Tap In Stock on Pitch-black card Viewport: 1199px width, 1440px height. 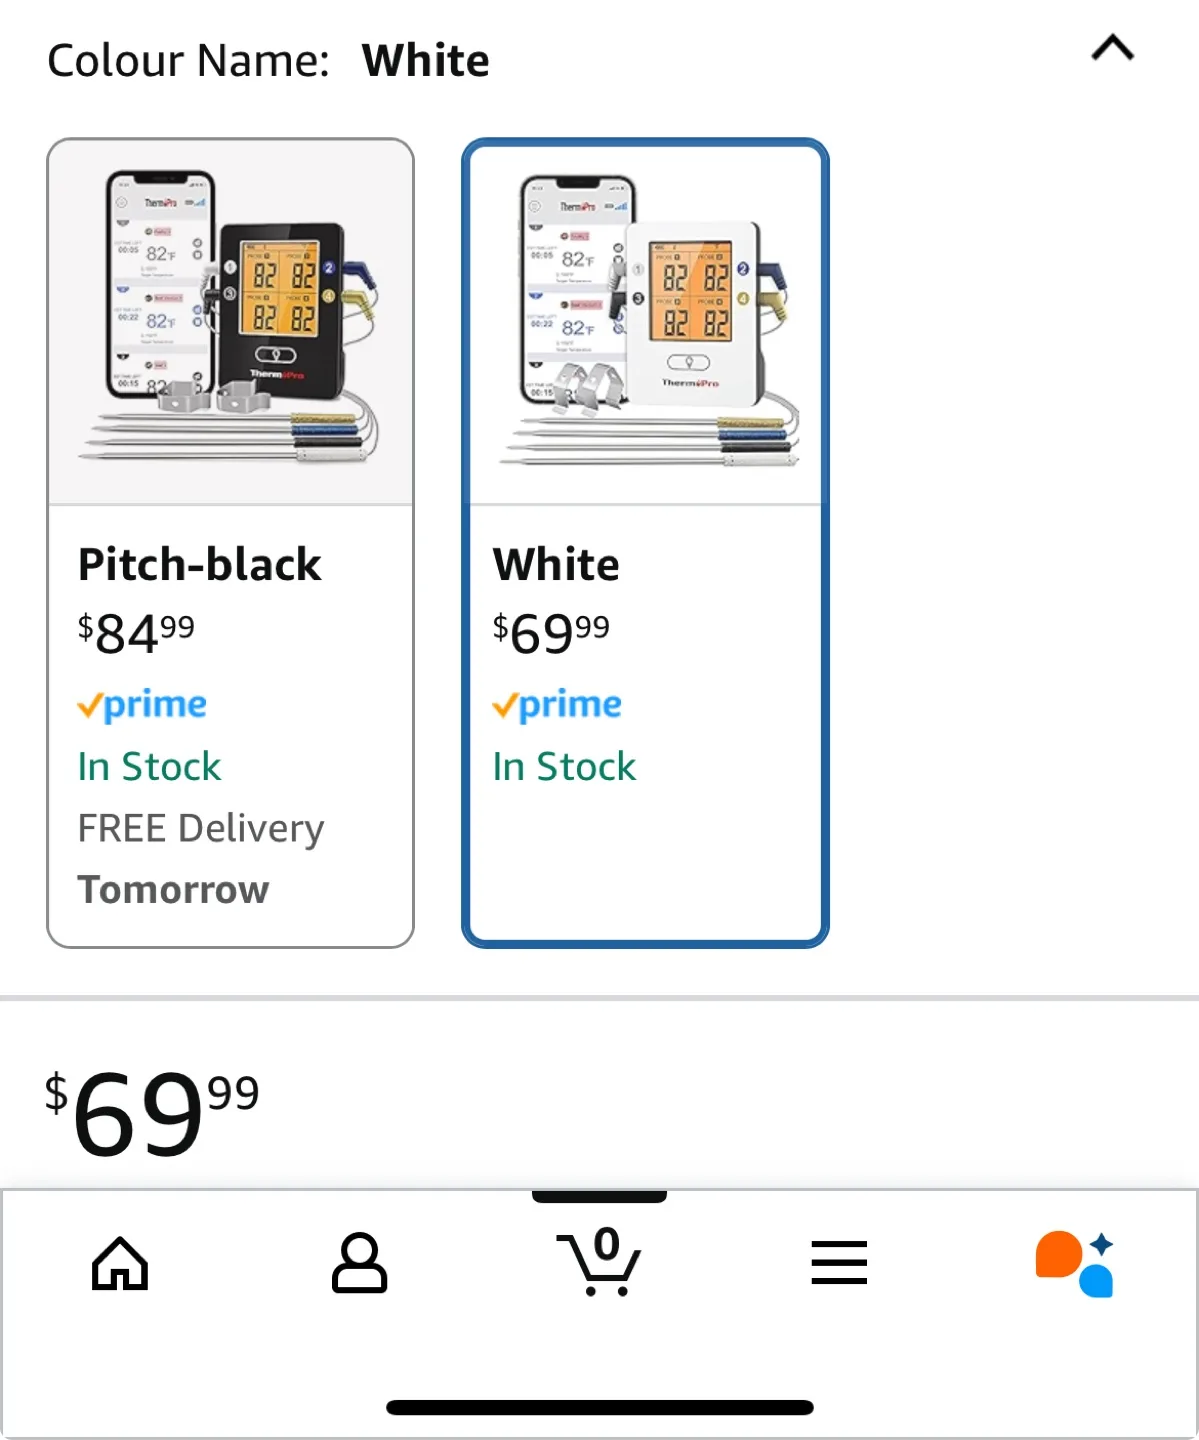click(x=150, y=767)
